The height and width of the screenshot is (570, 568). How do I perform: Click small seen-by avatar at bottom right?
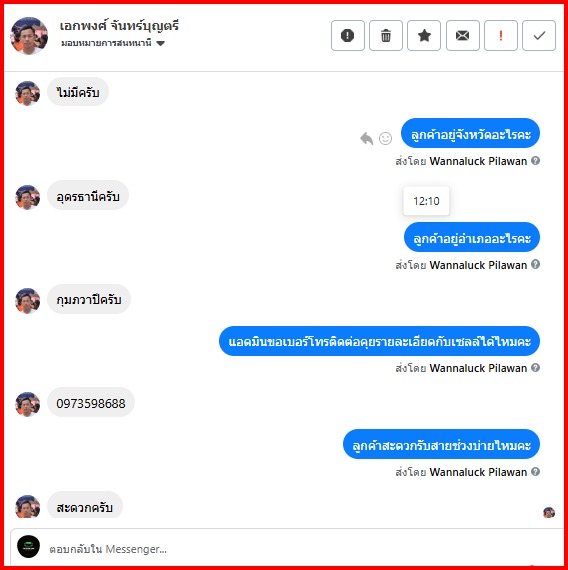(x=549, y=513)
